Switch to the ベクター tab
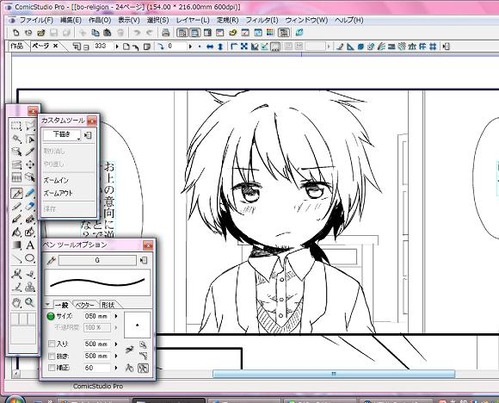499x403 pixels. 85,305
